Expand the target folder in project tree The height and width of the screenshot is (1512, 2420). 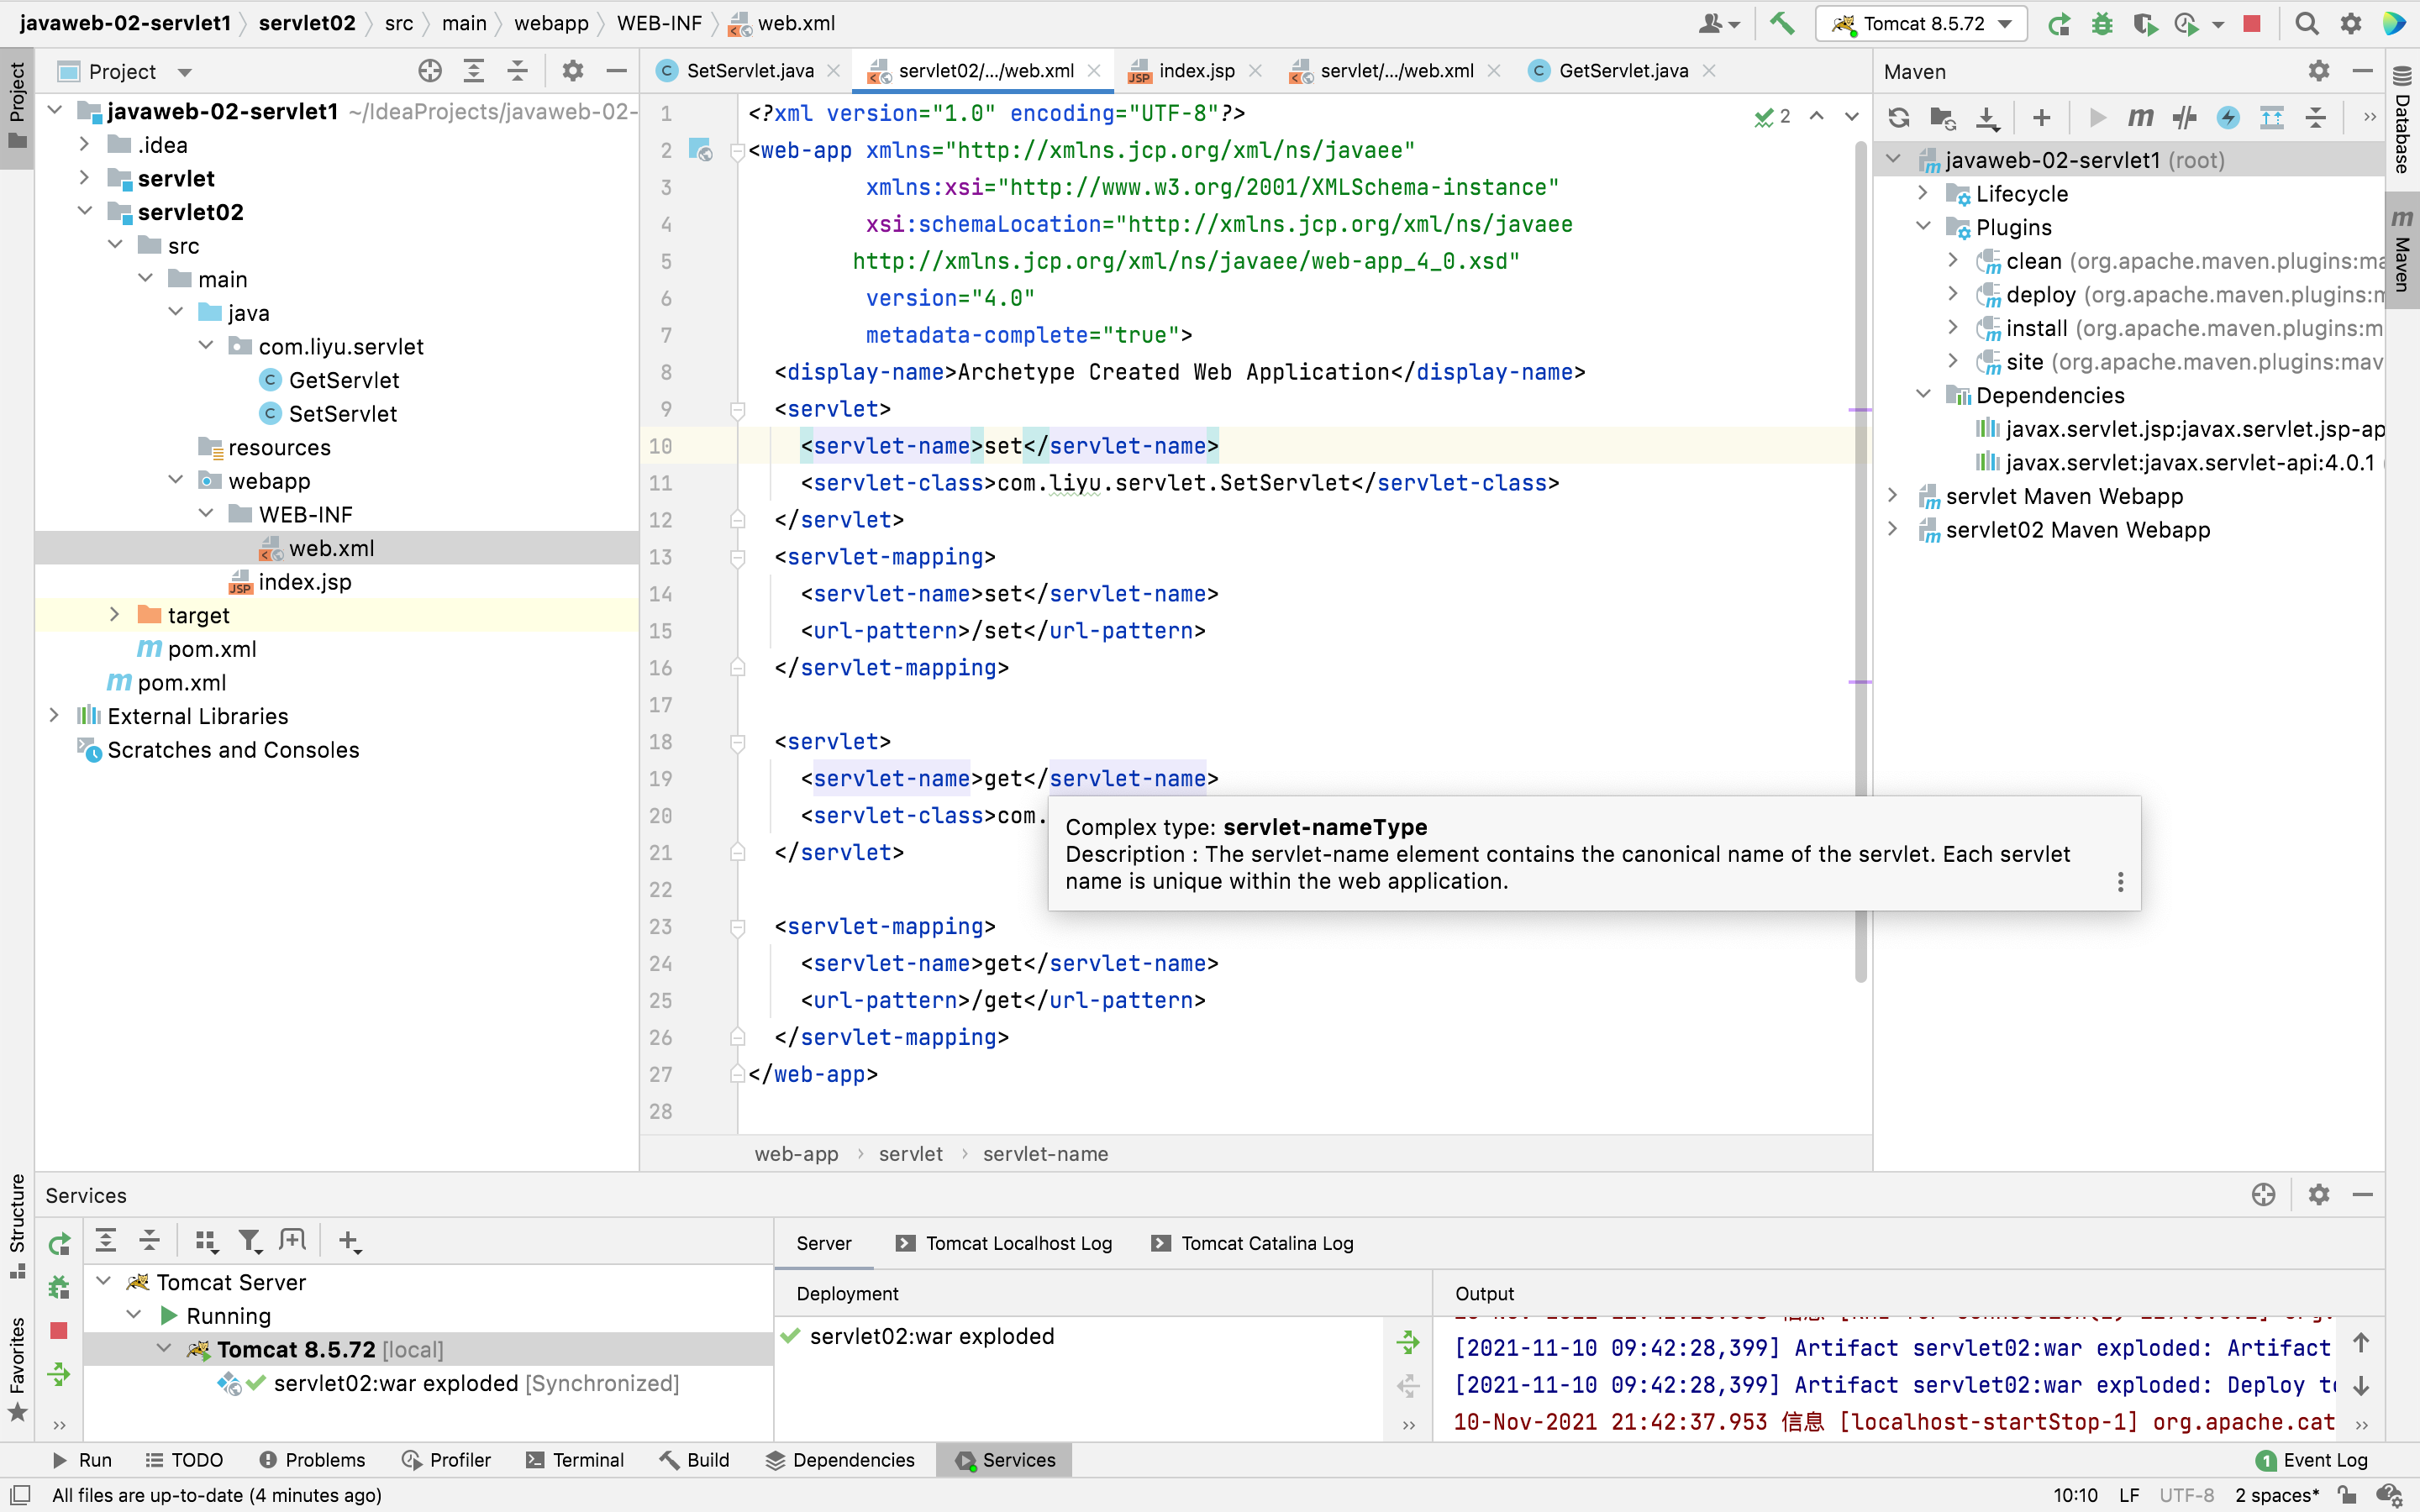(114, 615)
